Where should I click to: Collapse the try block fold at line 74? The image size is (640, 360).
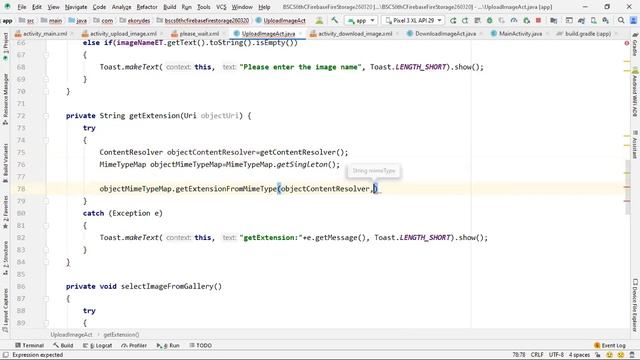[46, 140]
